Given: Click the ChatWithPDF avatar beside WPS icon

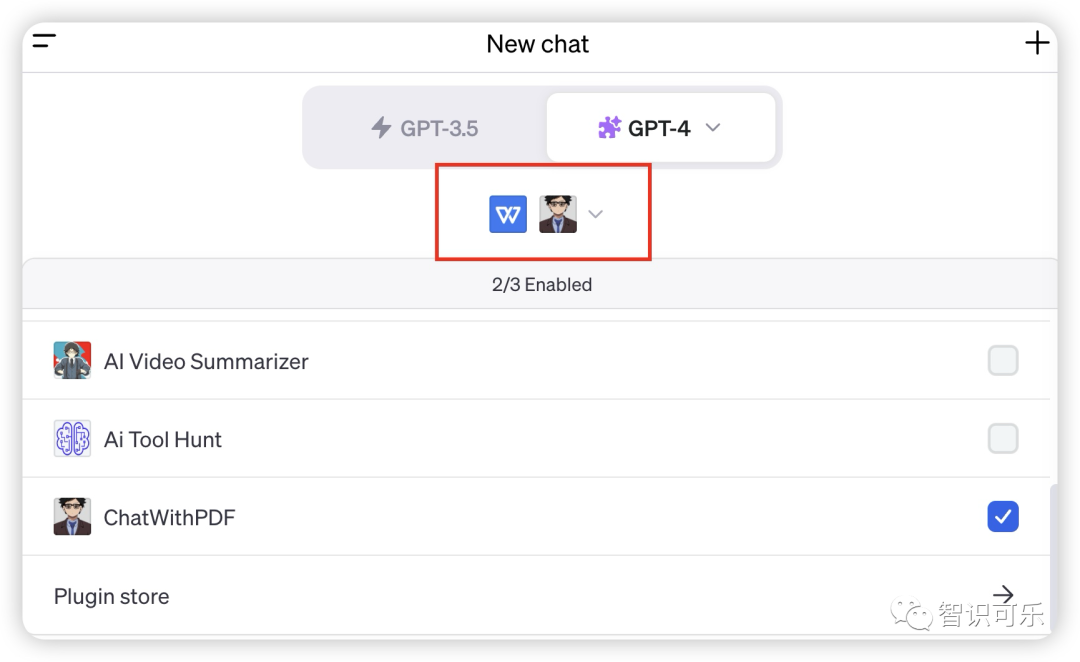Looking at the screenshot, I should tap(558, 214).
